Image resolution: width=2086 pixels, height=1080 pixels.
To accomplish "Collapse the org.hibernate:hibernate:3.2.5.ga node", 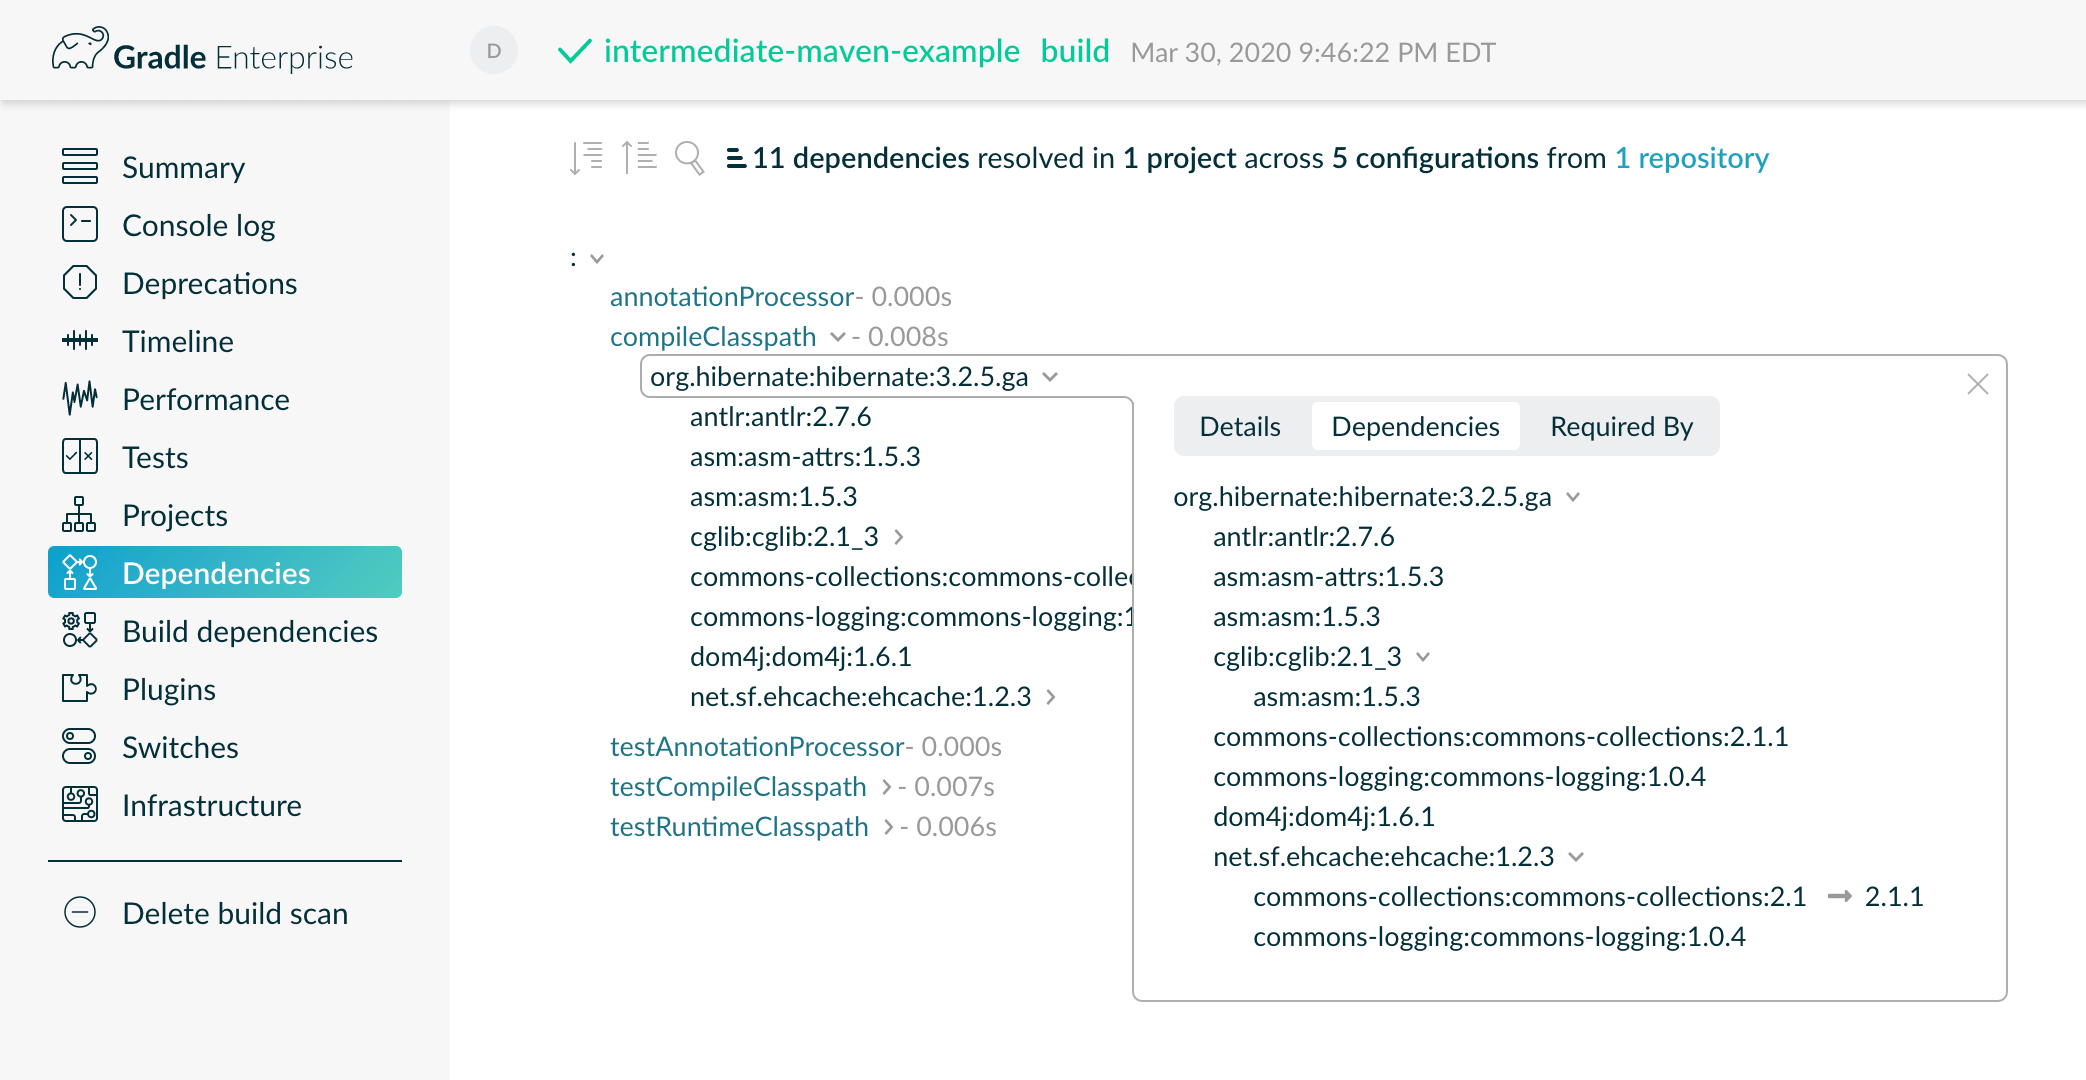I will (x=1049, y=377).
